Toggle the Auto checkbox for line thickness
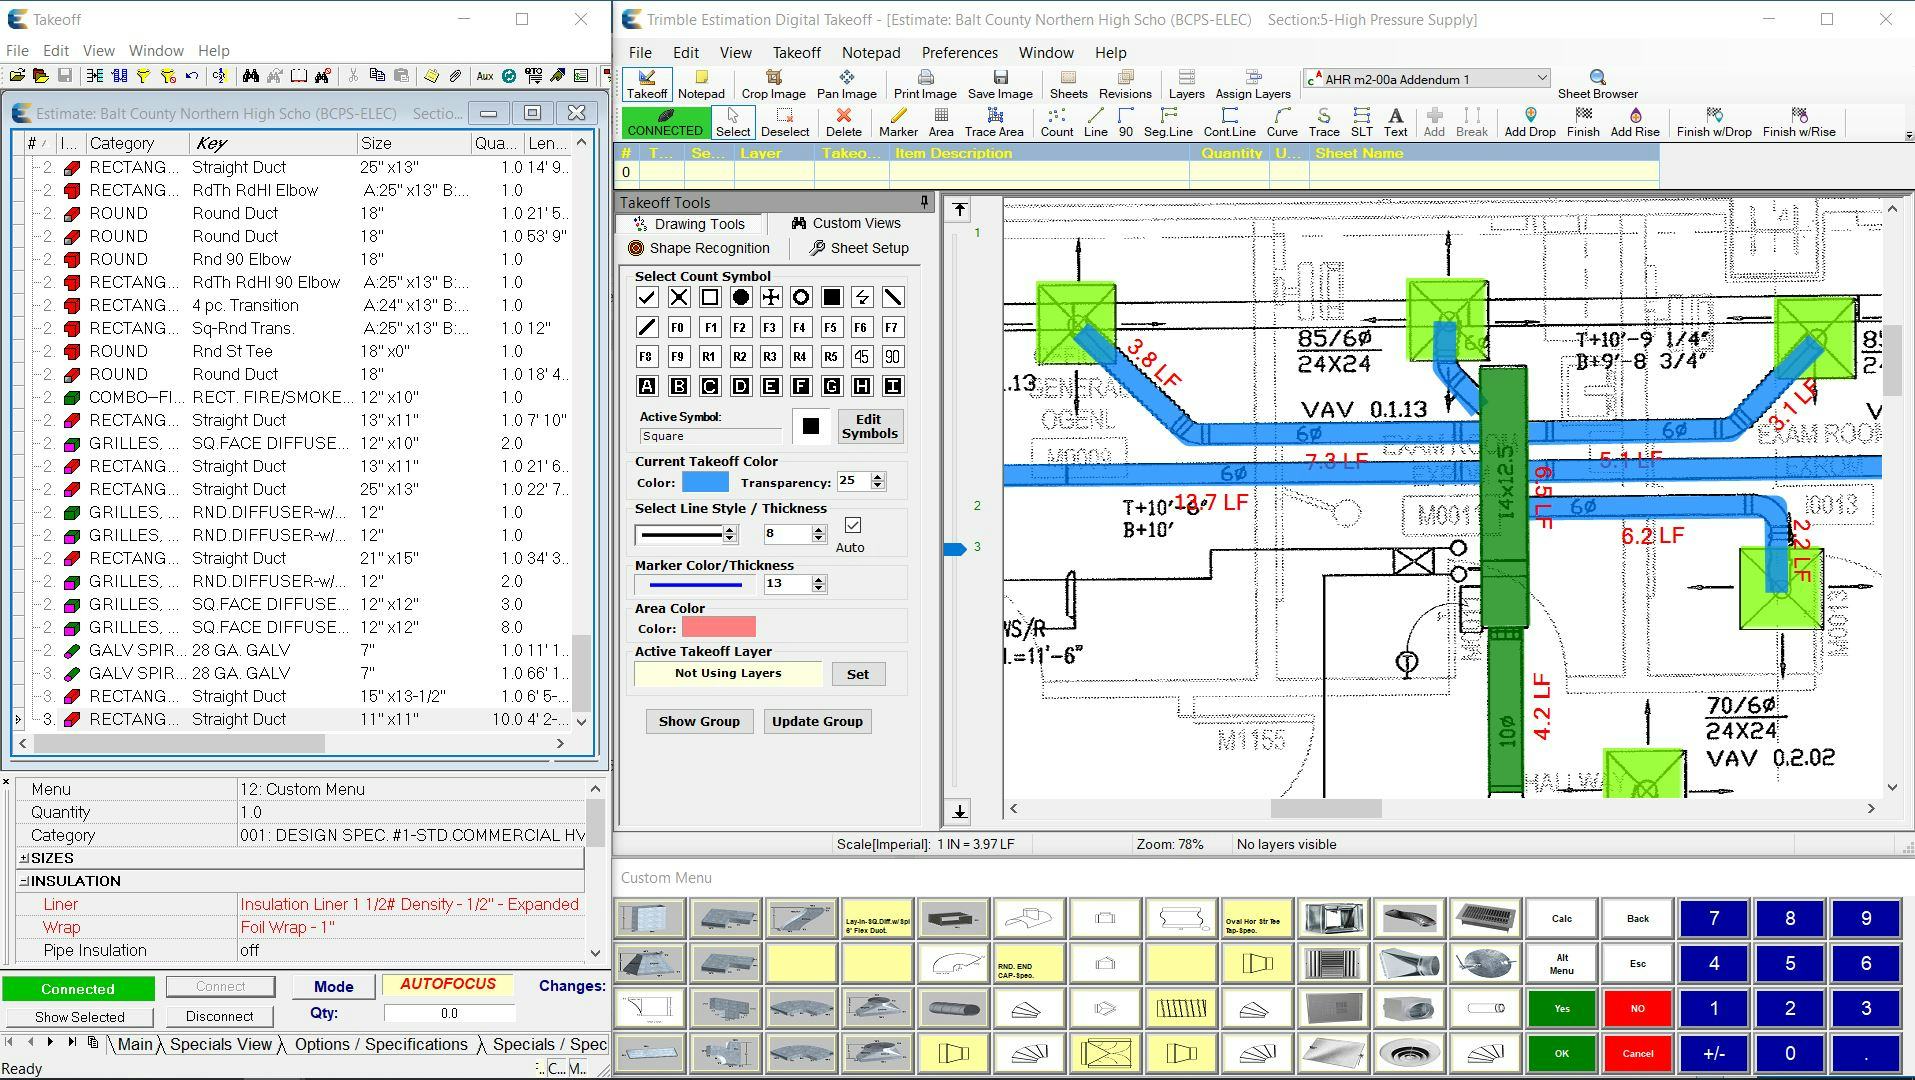This screenshot has height=1080, width=1915. (853, 527)
